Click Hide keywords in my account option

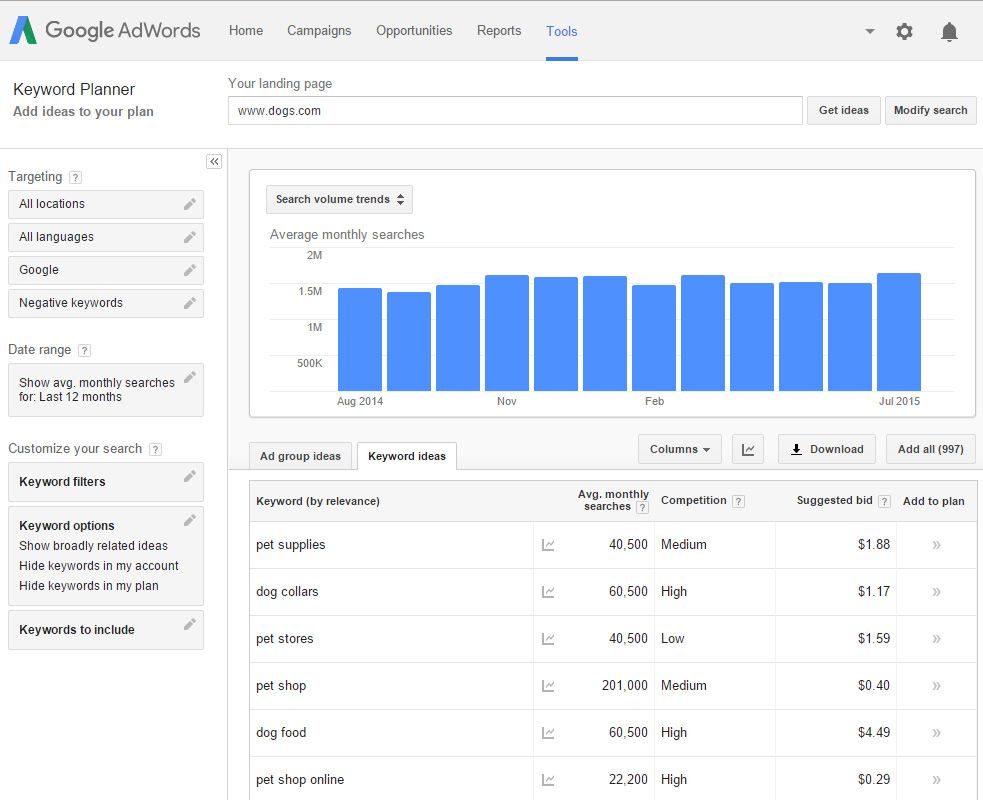[x=98, y=566]
